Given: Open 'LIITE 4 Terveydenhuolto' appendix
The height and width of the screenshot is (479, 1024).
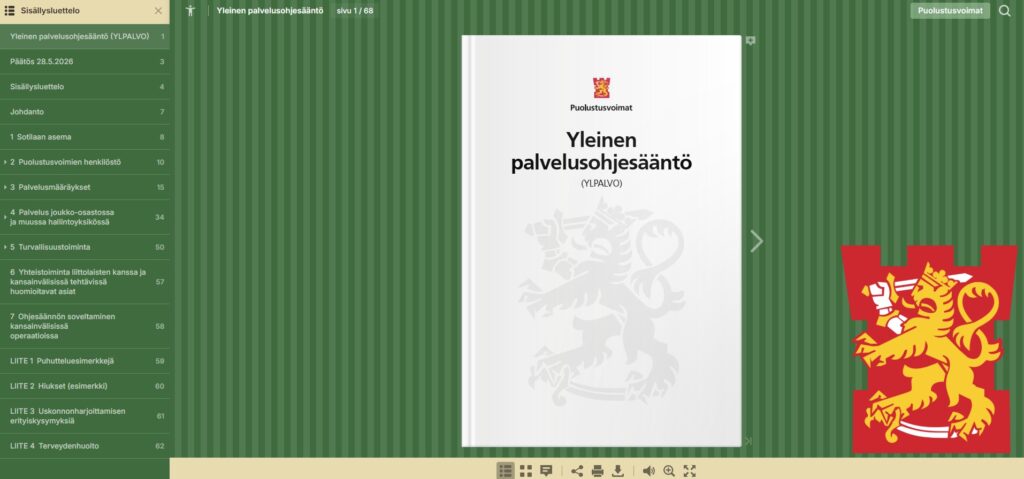Looking at the screenshot, I should 85,446.
